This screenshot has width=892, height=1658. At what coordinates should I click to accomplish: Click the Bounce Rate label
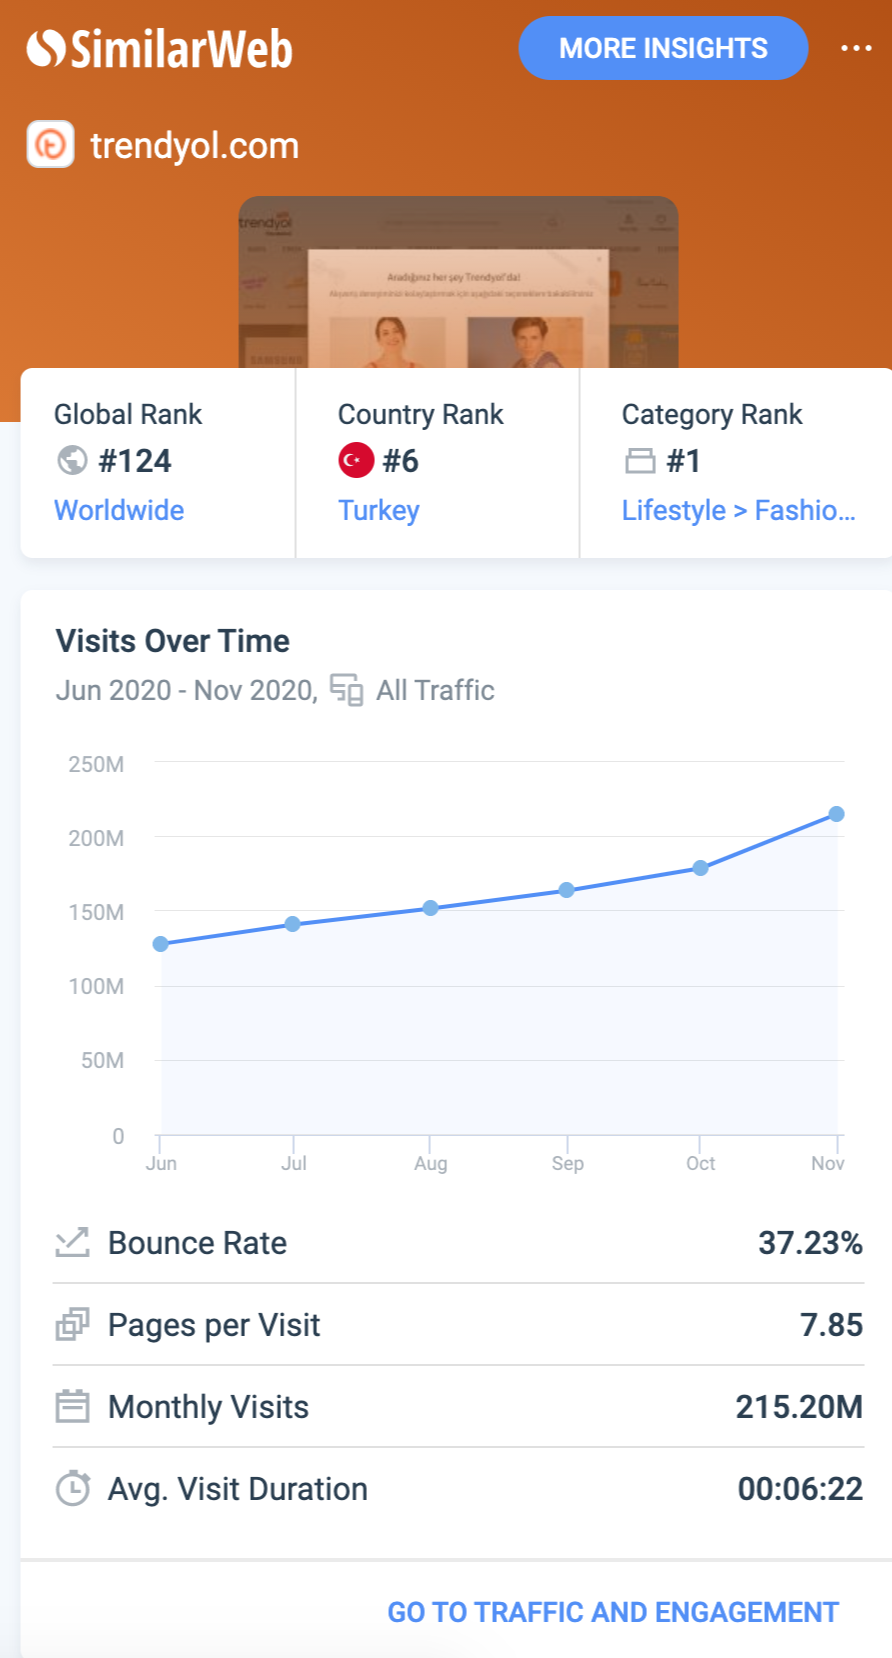197,1243
